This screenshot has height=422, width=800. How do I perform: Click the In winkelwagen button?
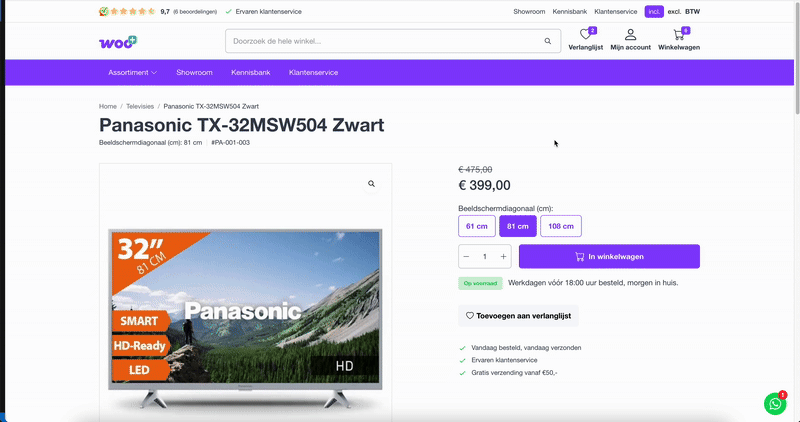tap(609, 257)
